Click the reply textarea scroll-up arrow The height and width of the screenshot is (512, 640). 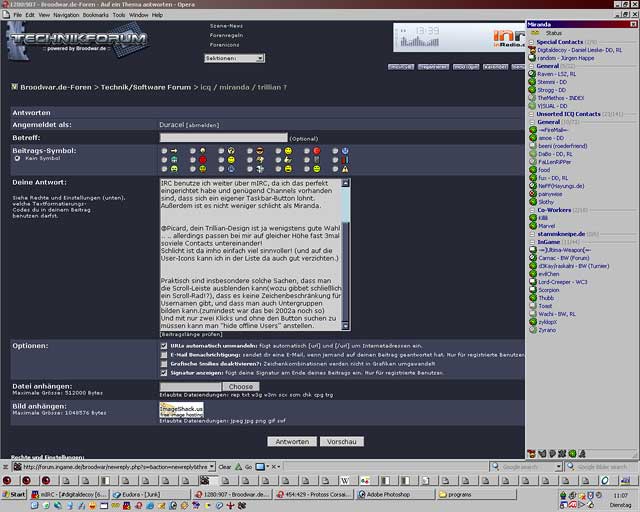point(345,183)
